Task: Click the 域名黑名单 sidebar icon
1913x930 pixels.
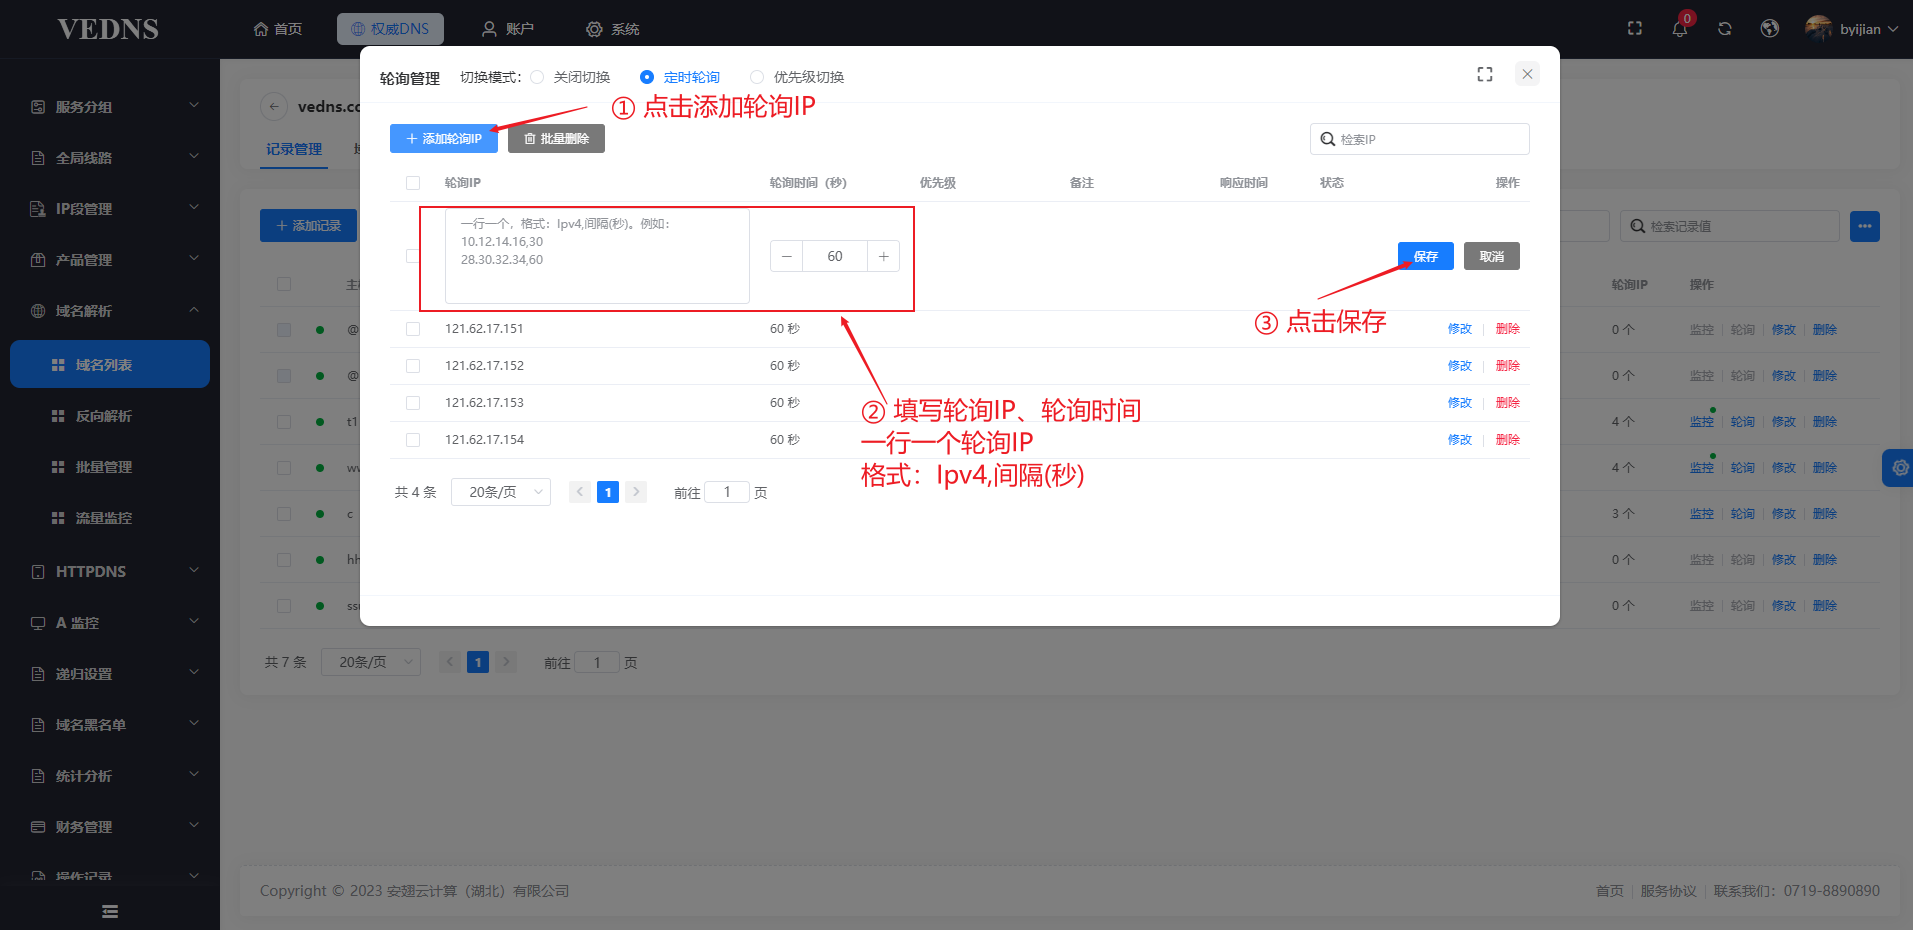Action: coord(38,725)
